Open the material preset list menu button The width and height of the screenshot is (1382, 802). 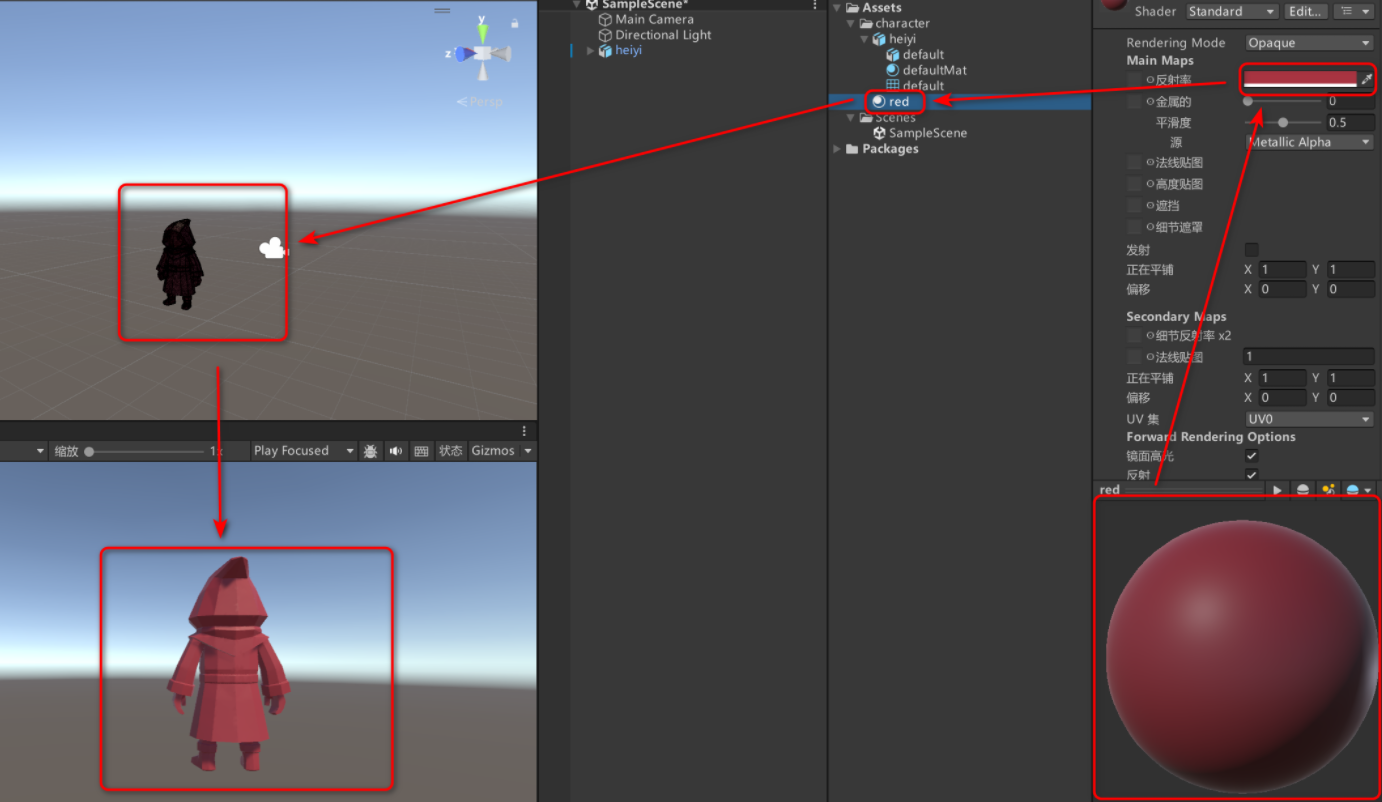1353,12
